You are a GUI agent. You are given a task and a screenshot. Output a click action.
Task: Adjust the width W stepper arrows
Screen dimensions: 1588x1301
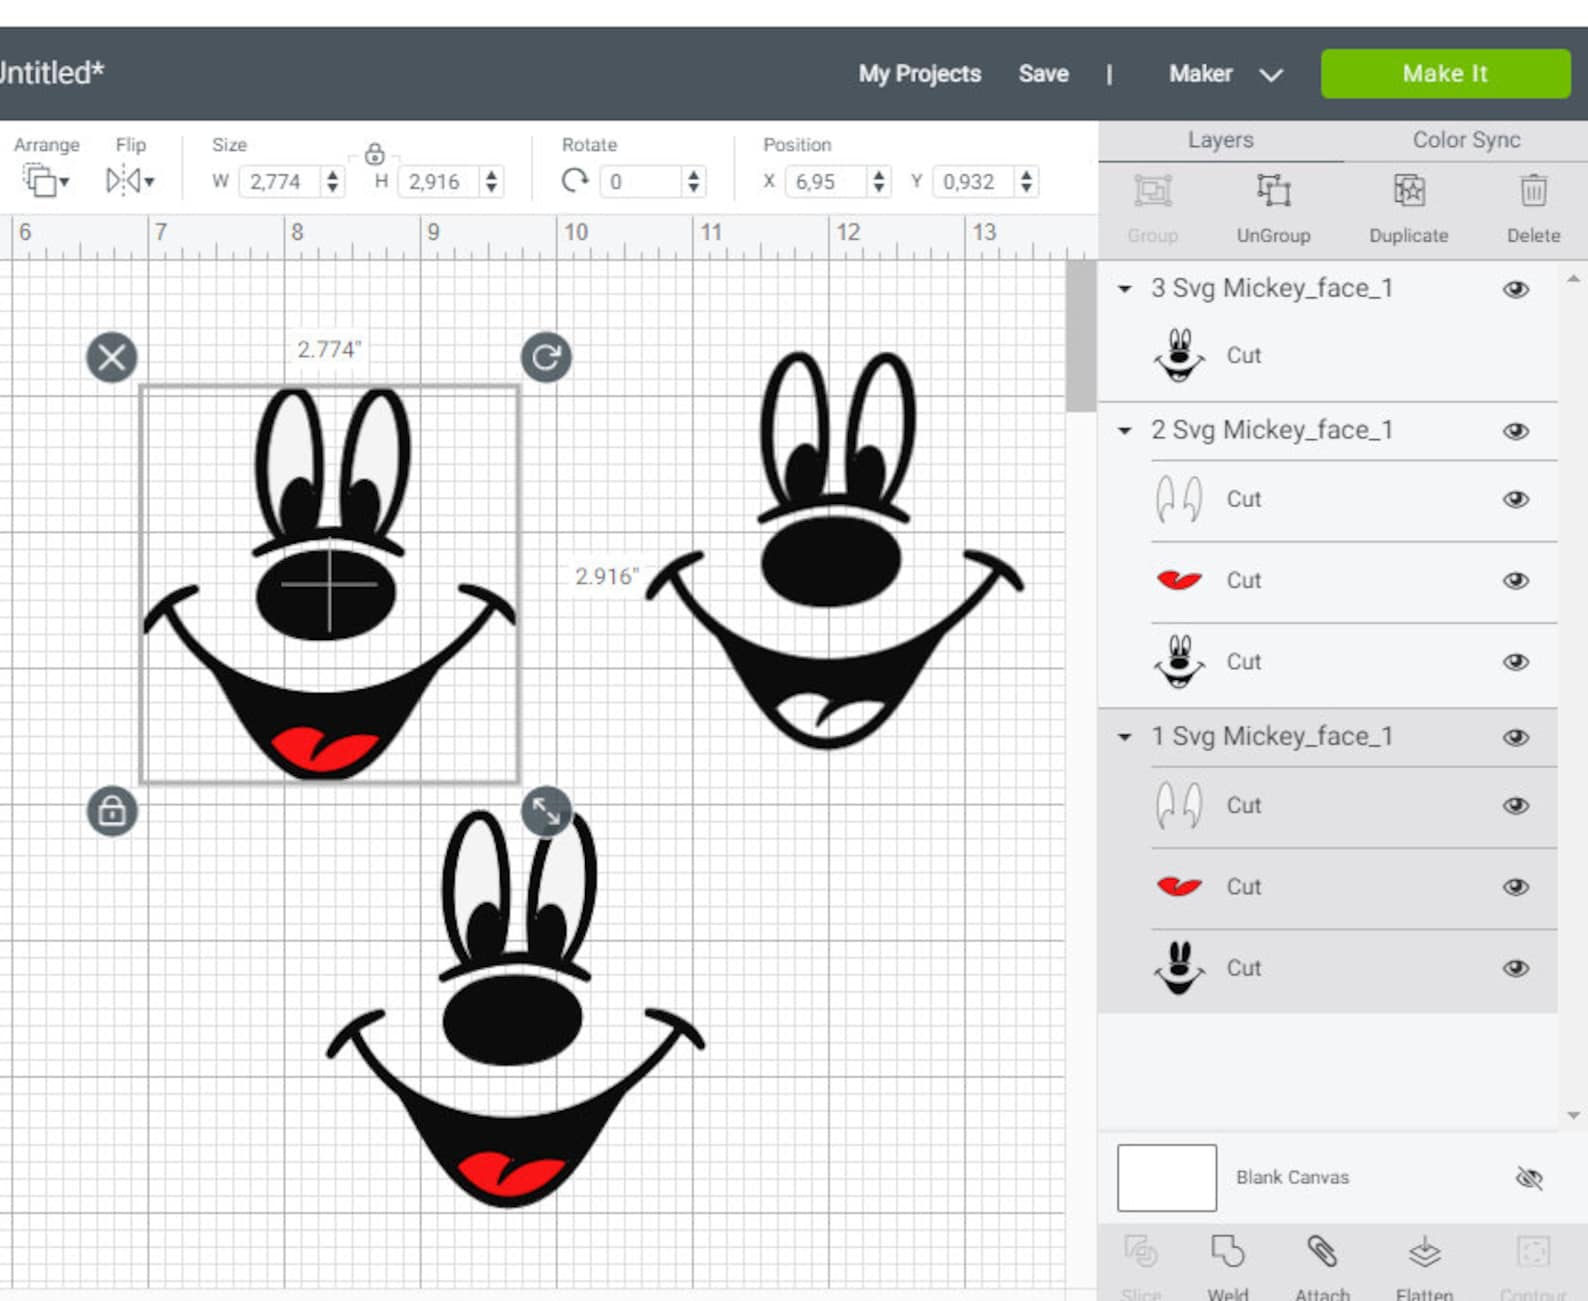[333, 181]
